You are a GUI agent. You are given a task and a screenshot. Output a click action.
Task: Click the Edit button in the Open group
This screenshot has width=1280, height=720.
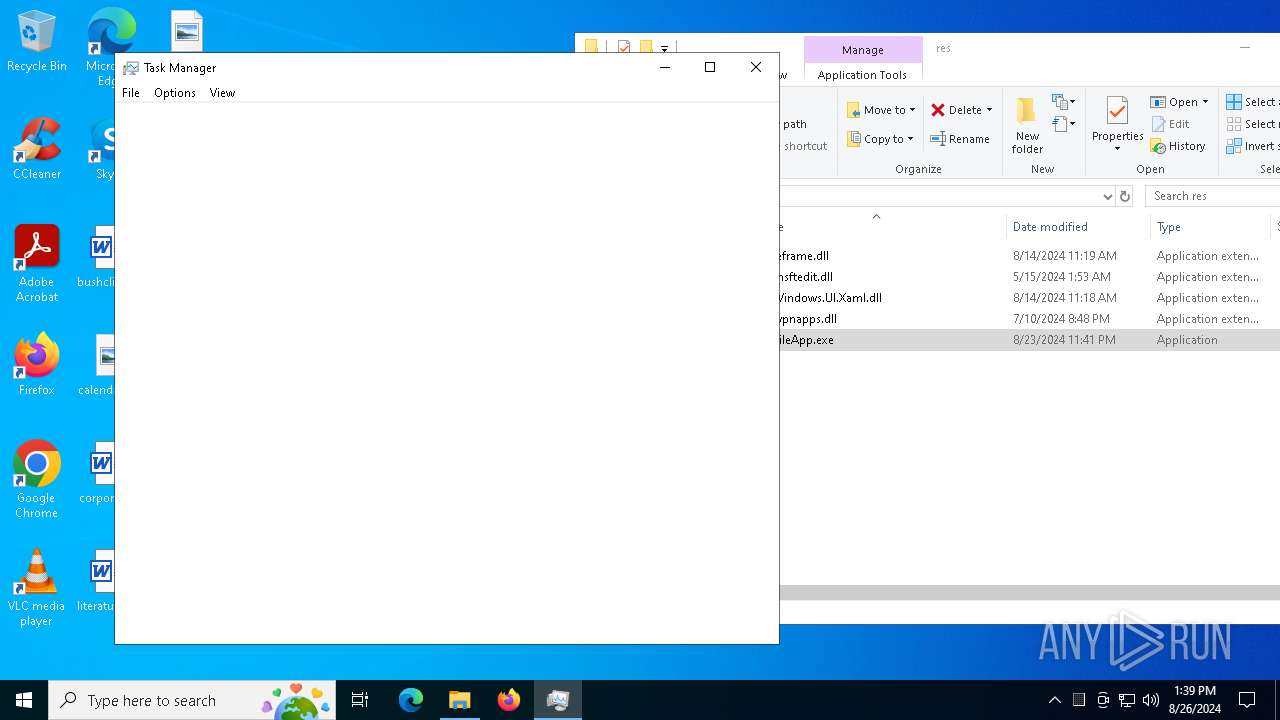[1170, 124]
